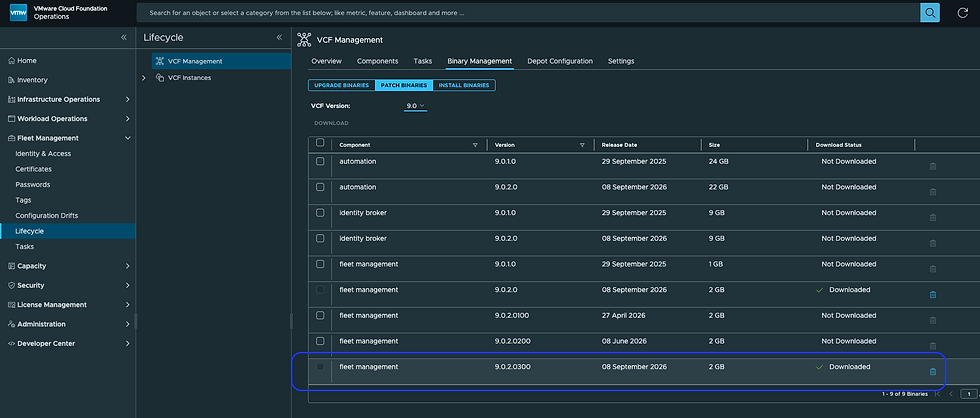This screenshot has width=980, height=418.
Task: Switch to the Depot Configuration tab
Action: pos(560,61)
